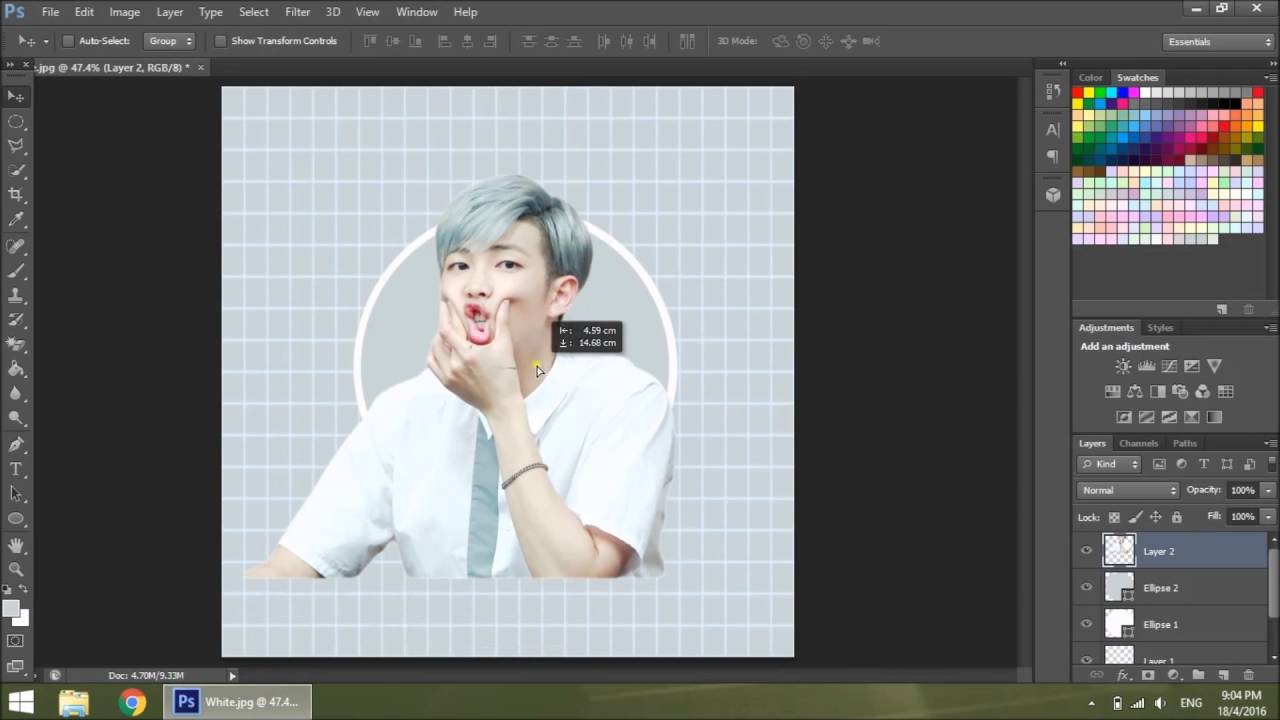Image resolution: width=1280 pixels, height=720 pixels.
Task: Add a Curves adjustment
Action: point(1169,367)
